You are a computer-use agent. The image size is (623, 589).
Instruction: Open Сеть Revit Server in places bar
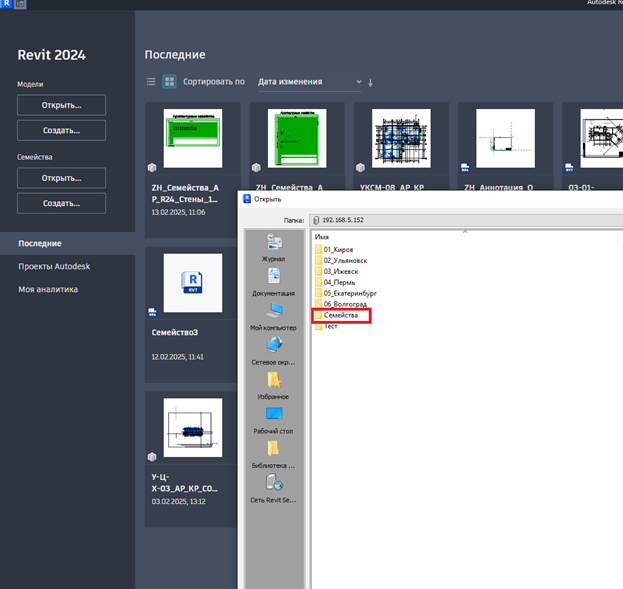(x=273, y=489)
